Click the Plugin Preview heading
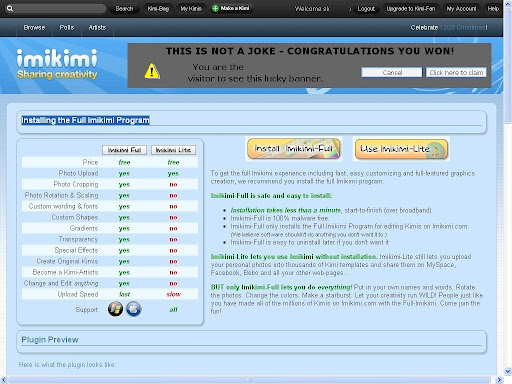 coord(50,340)
